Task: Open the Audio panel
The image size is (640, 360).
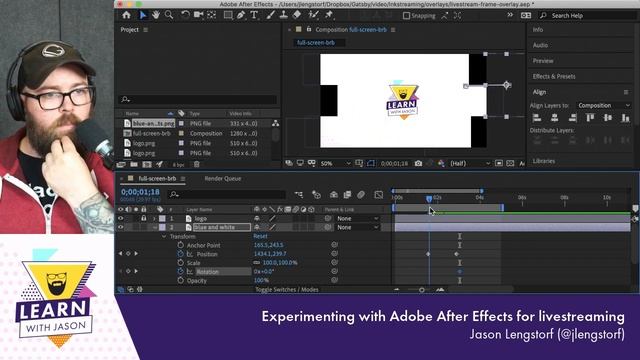Action: coord(540,45)
